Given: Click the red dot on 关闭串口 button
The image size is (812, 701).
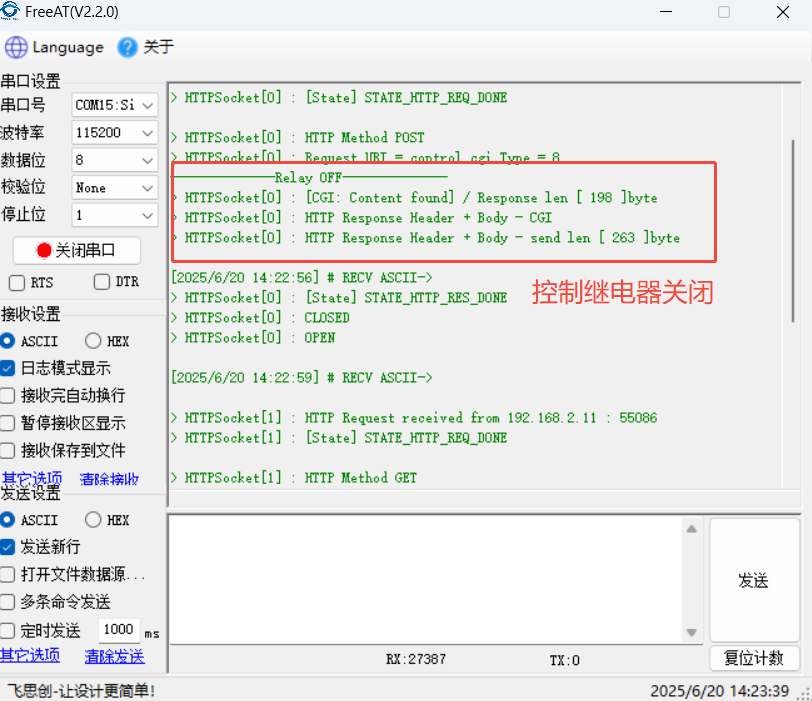Looking at the screenshot, I should (x=43, y=250).
